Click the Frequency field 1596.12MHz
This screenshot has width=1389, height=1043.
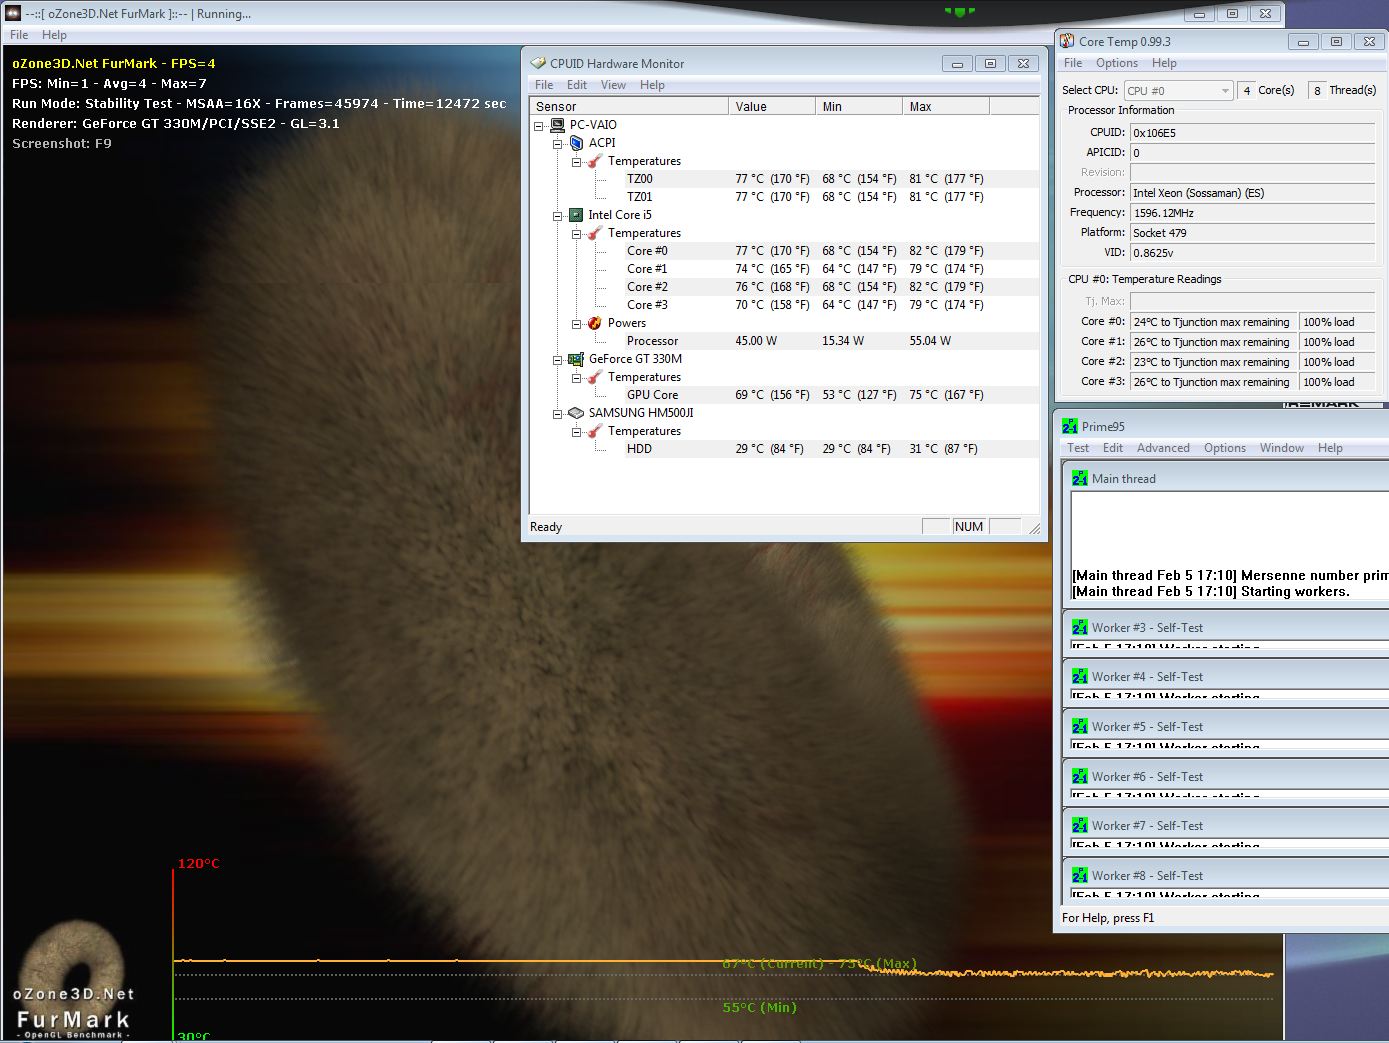[x=1253, y=213]
